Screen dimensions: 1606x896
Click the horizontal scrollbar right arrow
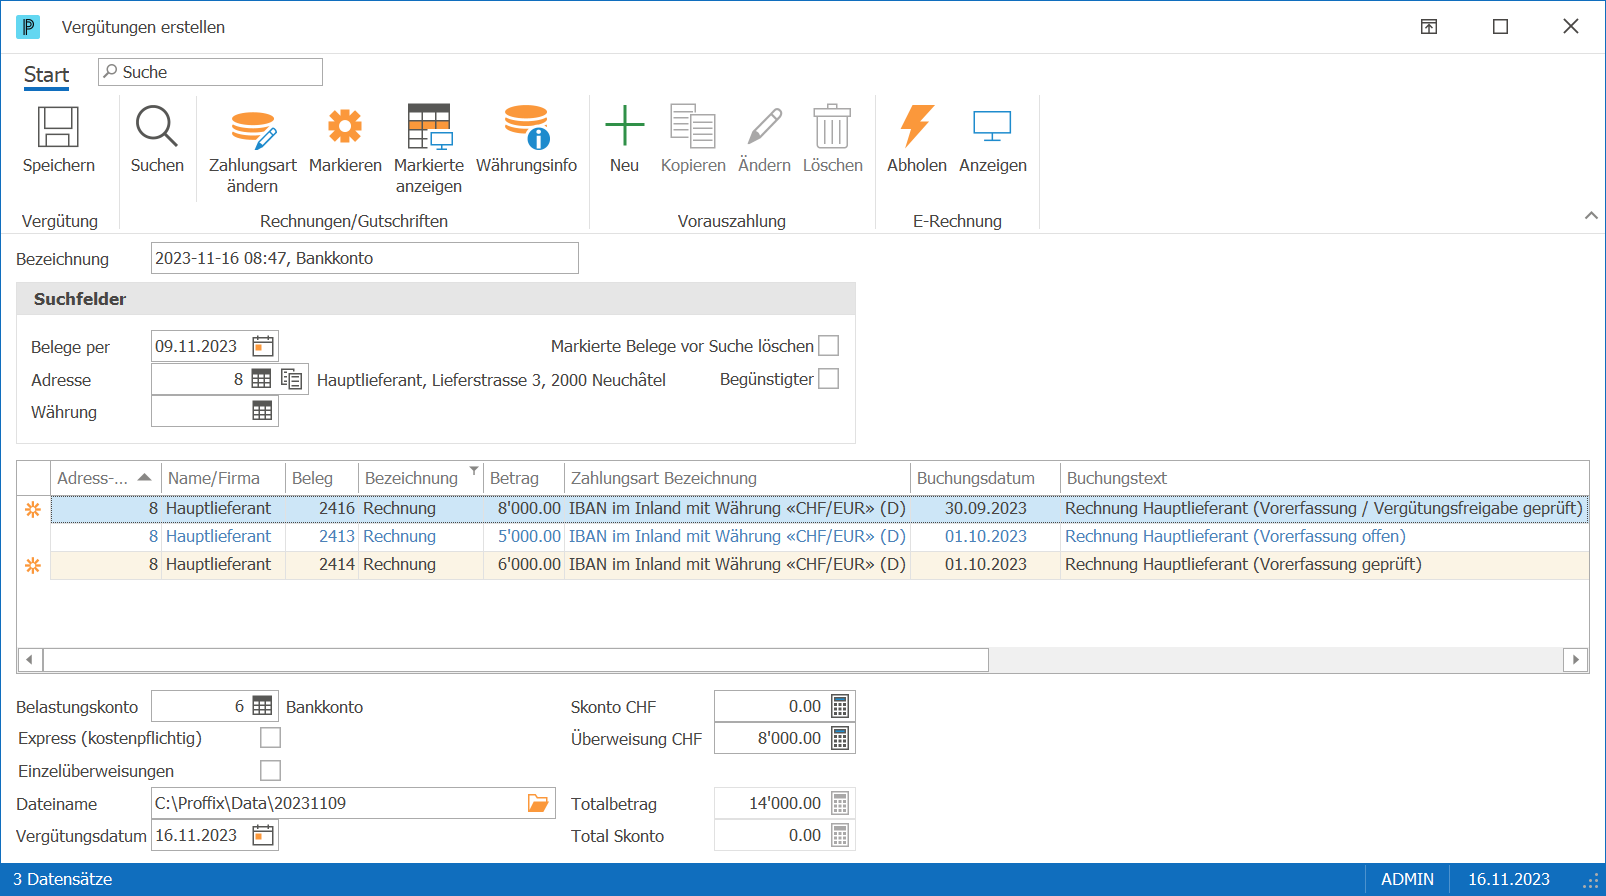[x=1576, y=660]
